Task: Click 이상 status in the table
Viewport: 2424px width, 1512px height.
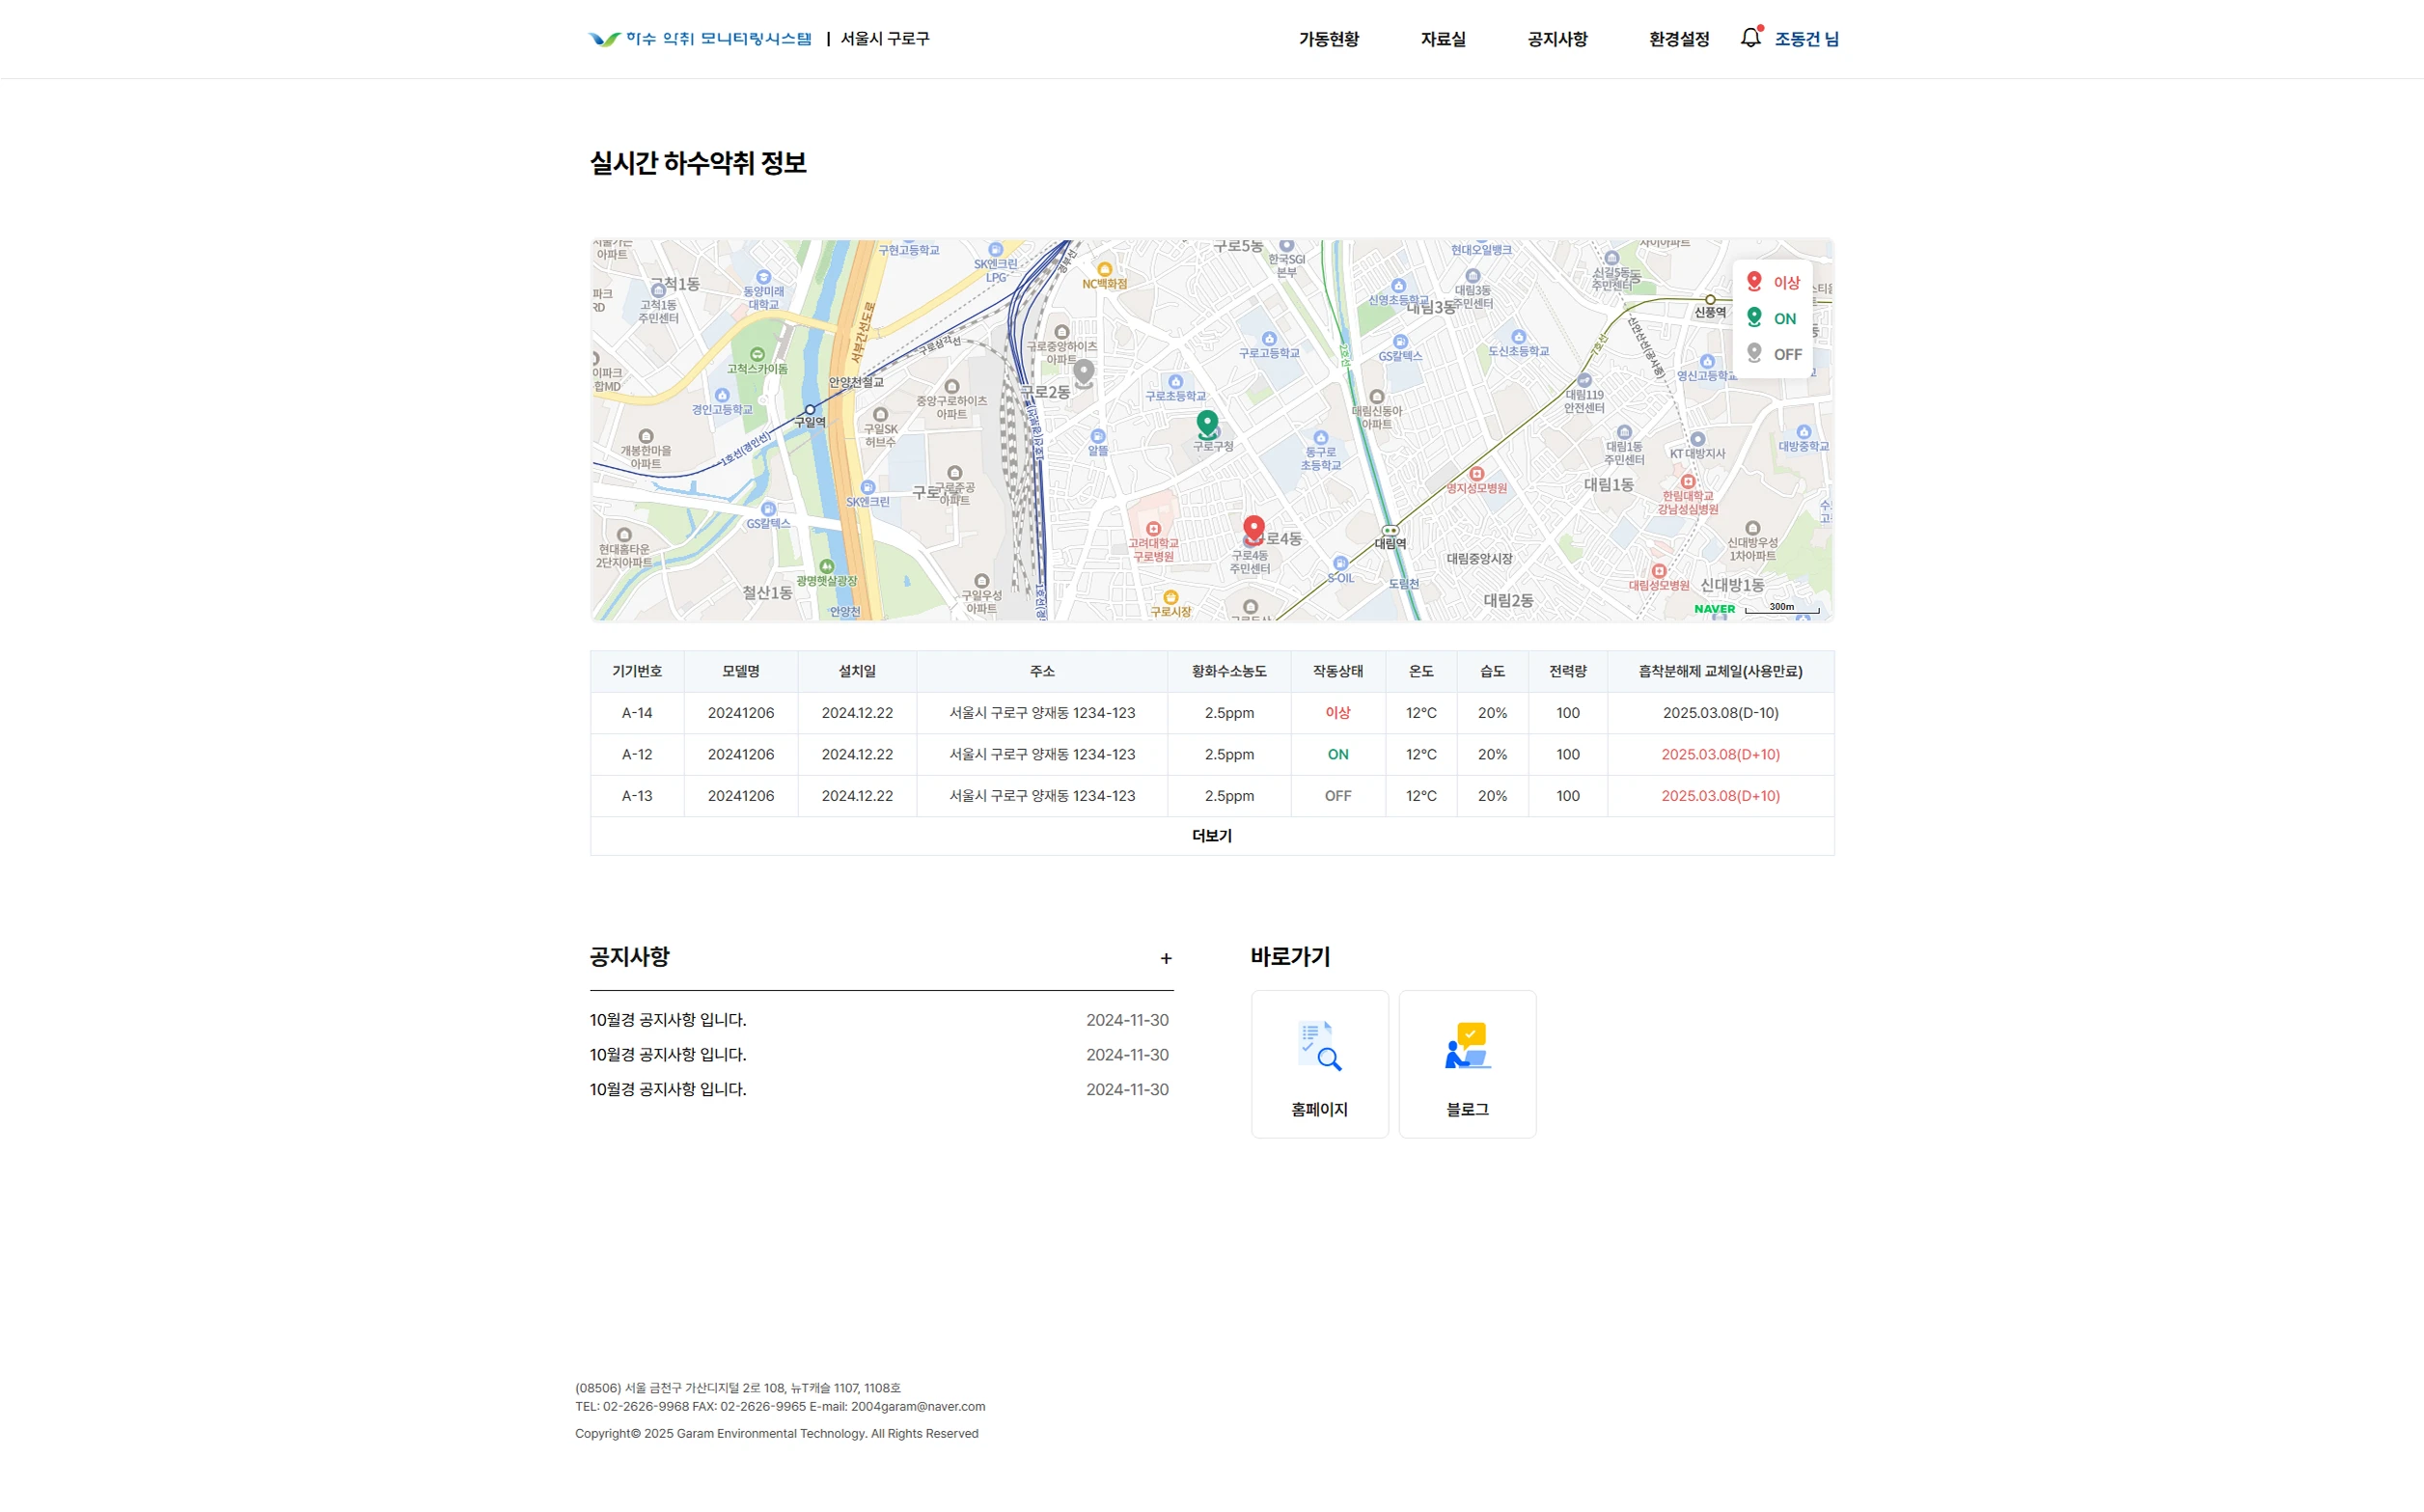Action: tap(1338, 713)
